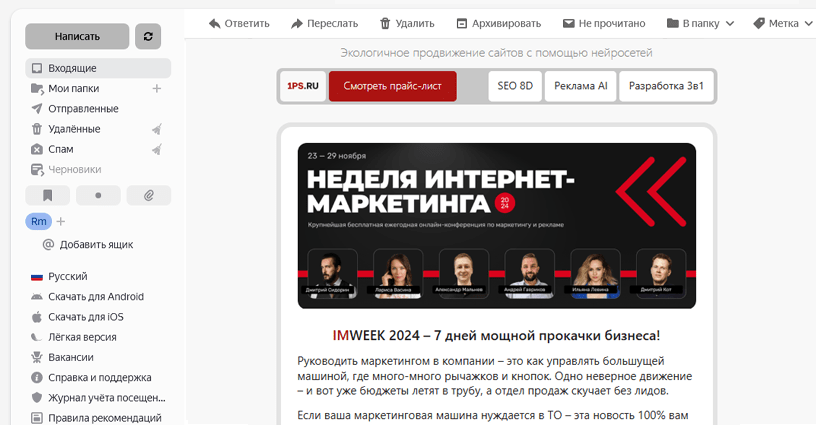The width and height of the screenshot is (816, 425).
Task: Empty Удалённые with the broom icon
Action: point(157,129)
